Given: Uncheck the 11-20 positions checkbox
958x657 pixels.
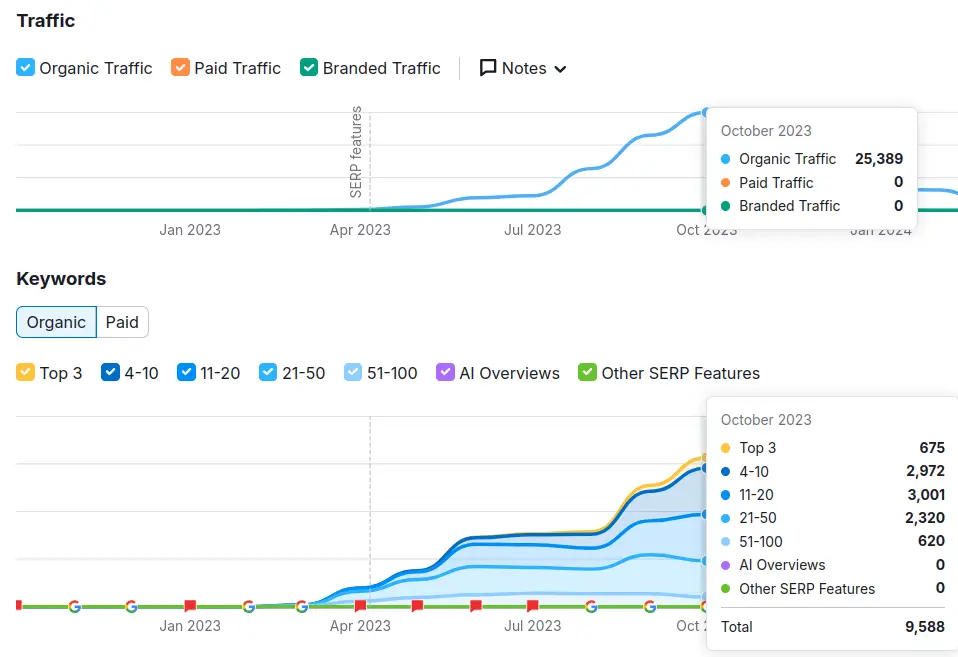Looking at the screenshot, I should [186, 373].
